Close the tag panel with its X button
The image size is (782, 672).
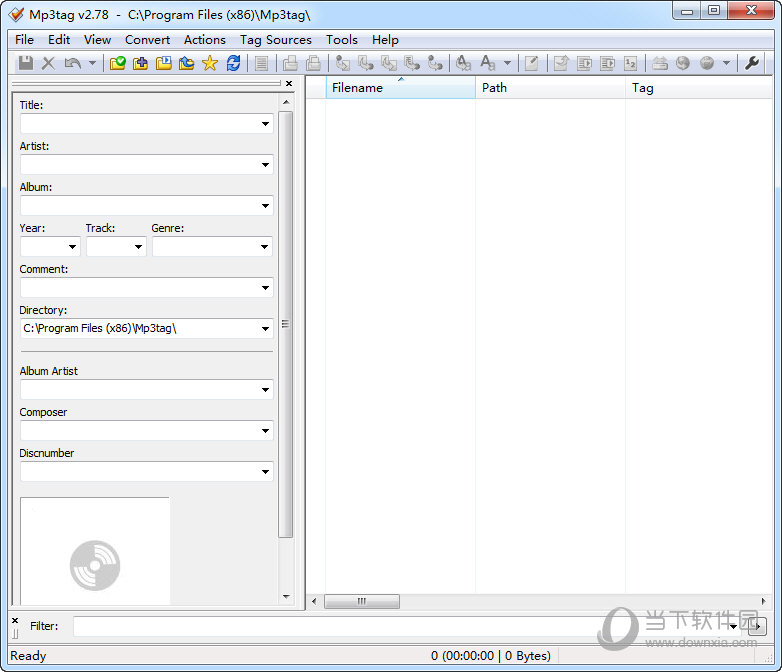coord(289,83)
